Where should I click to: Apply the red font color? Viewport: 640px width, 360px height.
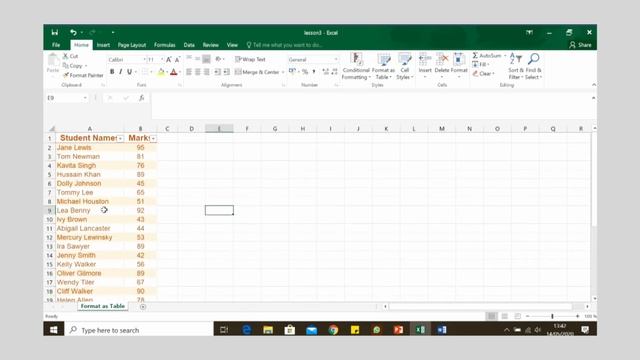[x=173, y=72]
